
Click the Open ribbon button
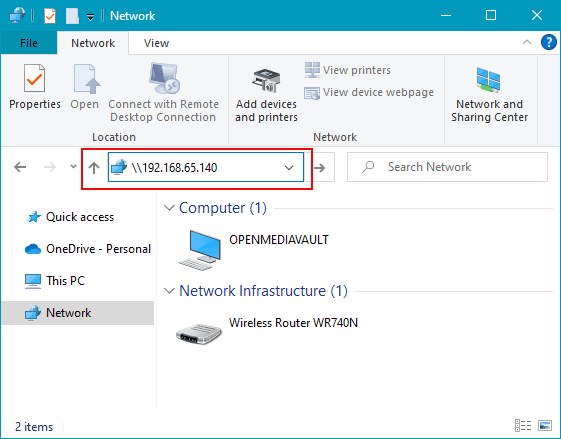(85, 87)
